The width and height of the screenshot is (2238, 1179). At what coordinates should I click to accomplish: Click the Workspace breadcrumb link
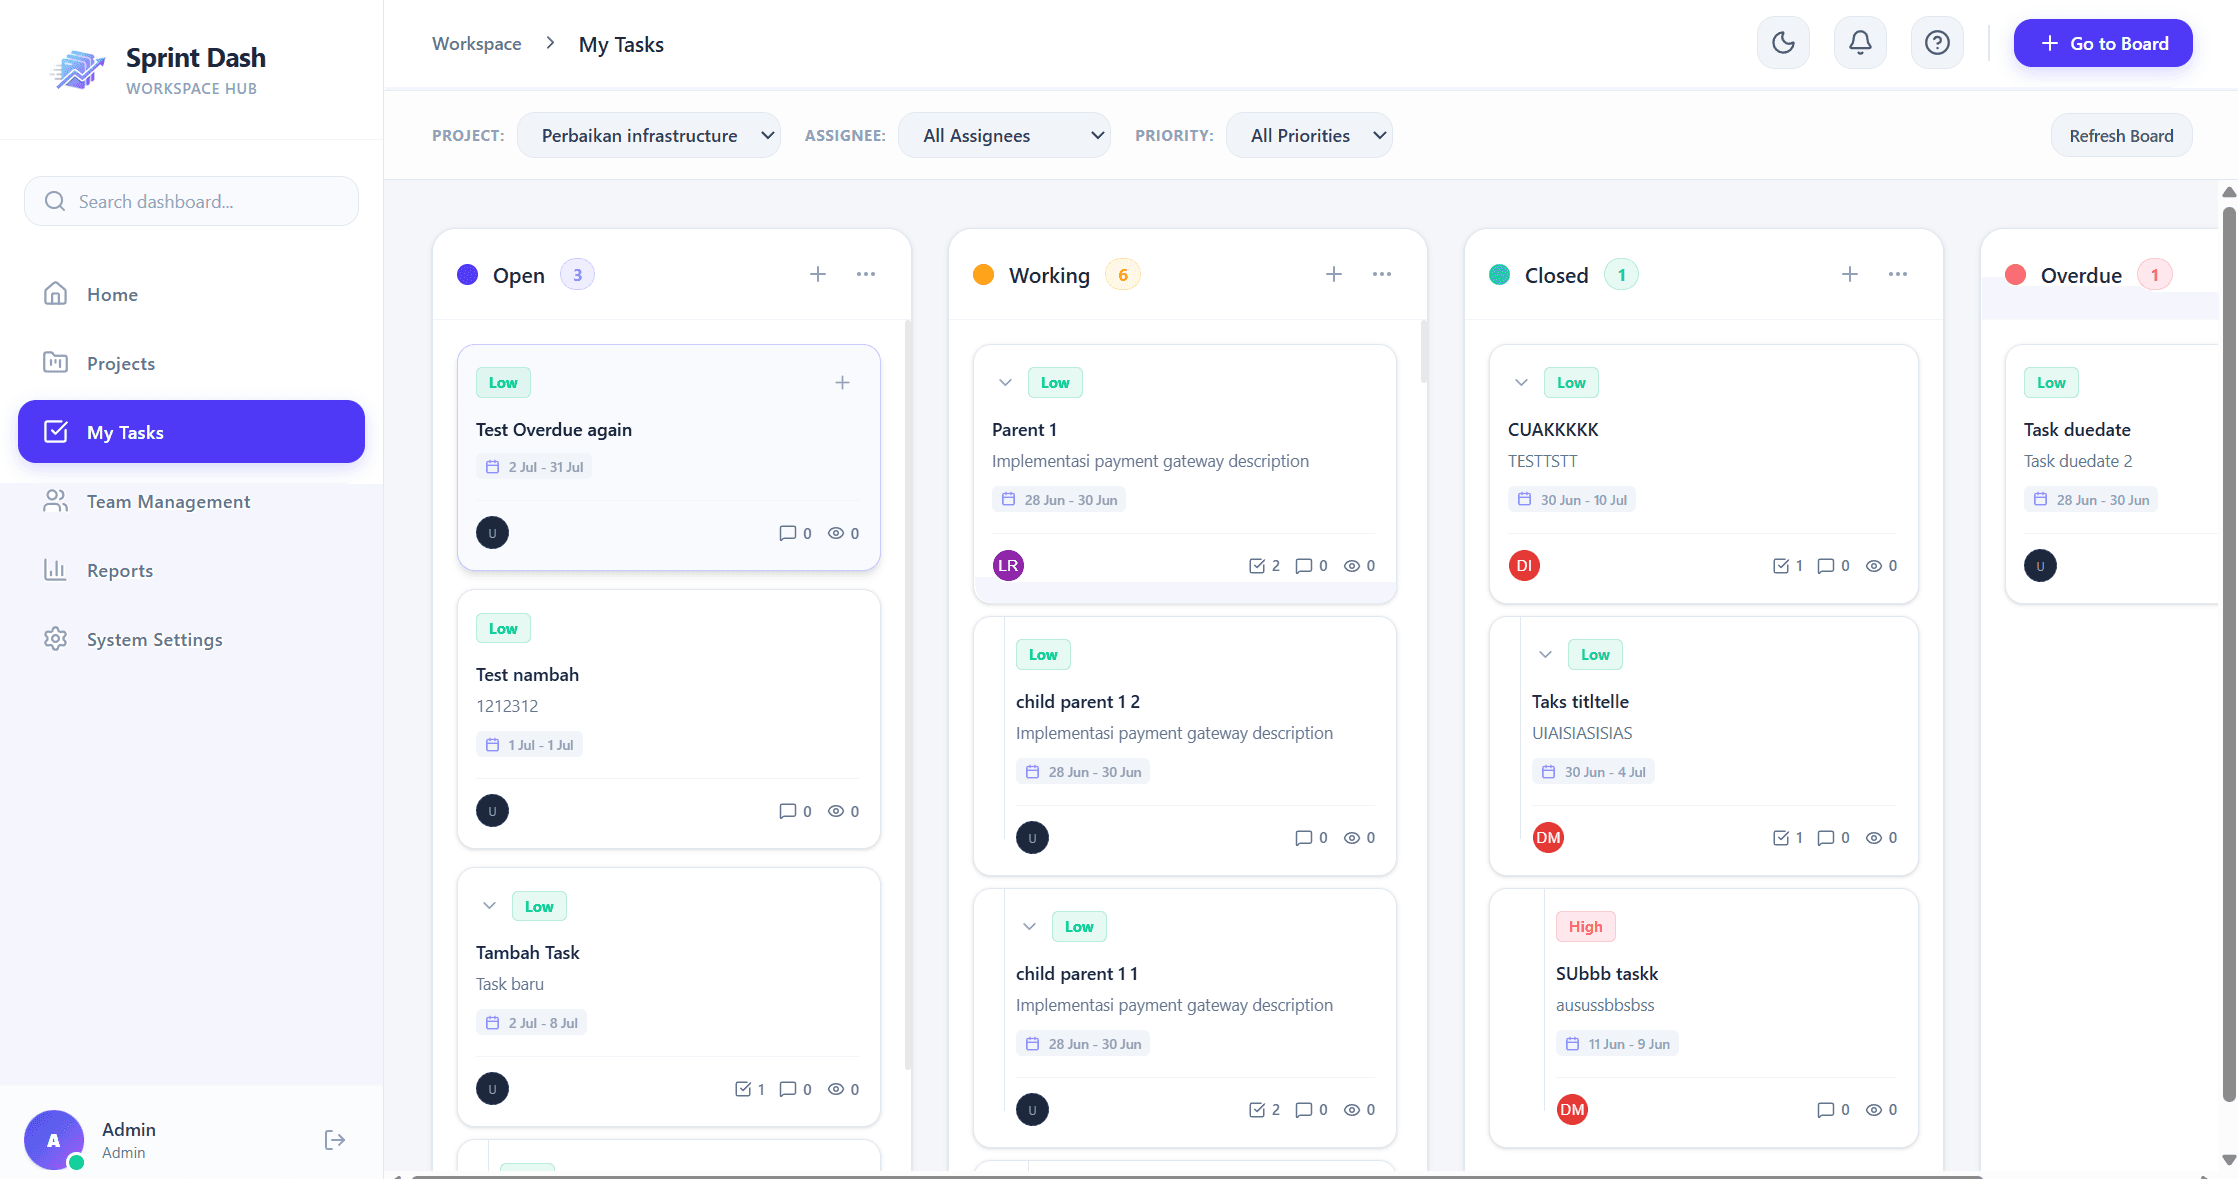click(476, 44)
